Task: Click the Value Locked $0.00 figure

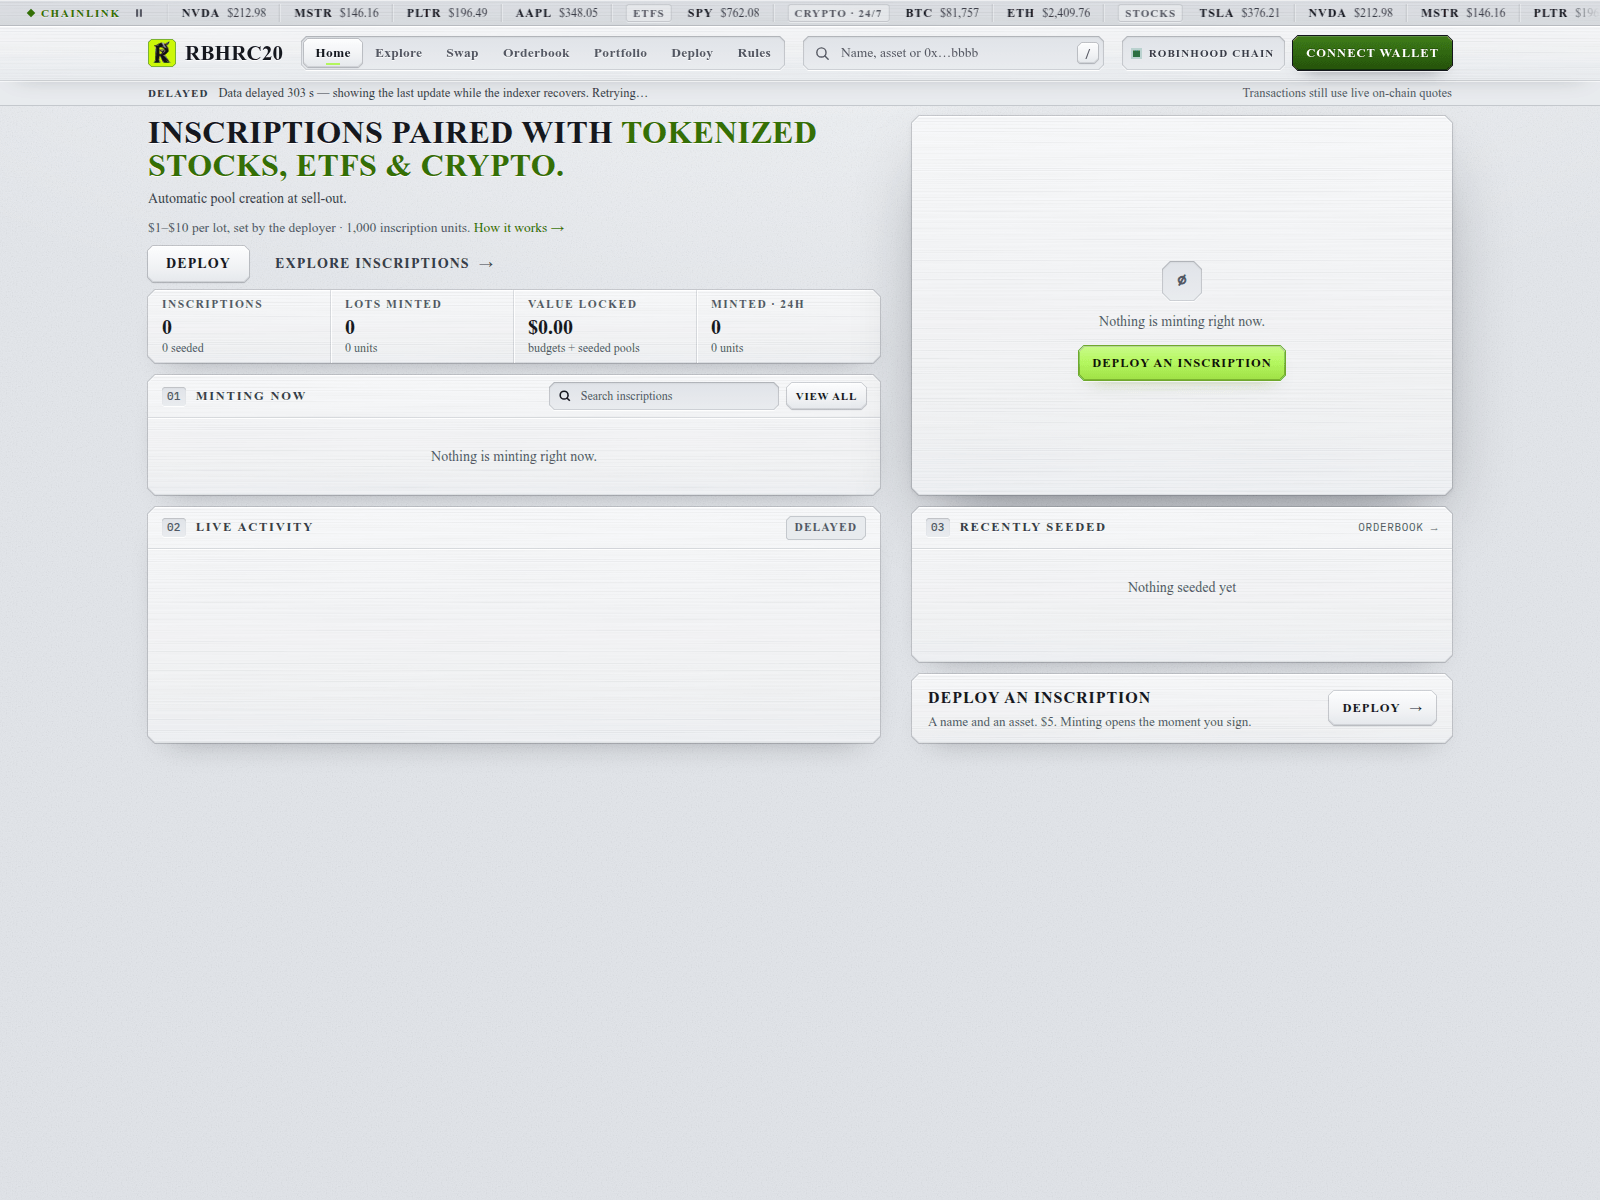Action: [550, 327]
